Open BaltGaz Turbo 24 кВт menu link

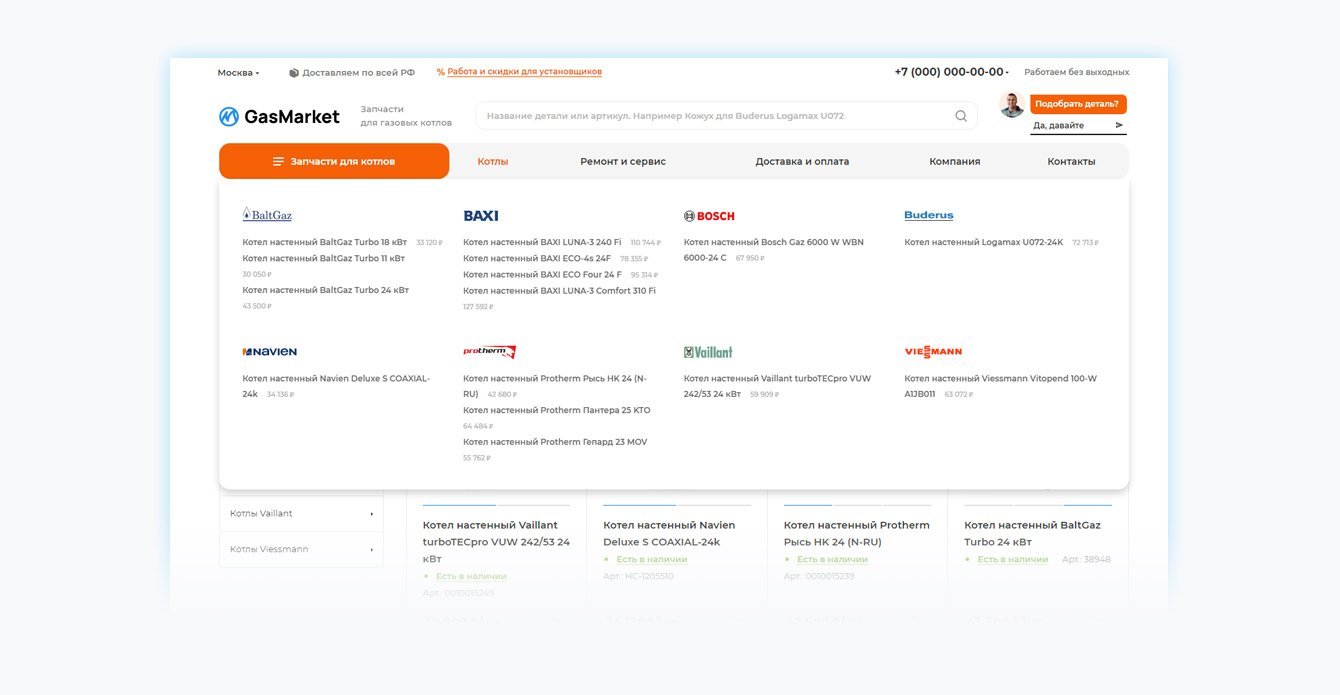(326, 290)
